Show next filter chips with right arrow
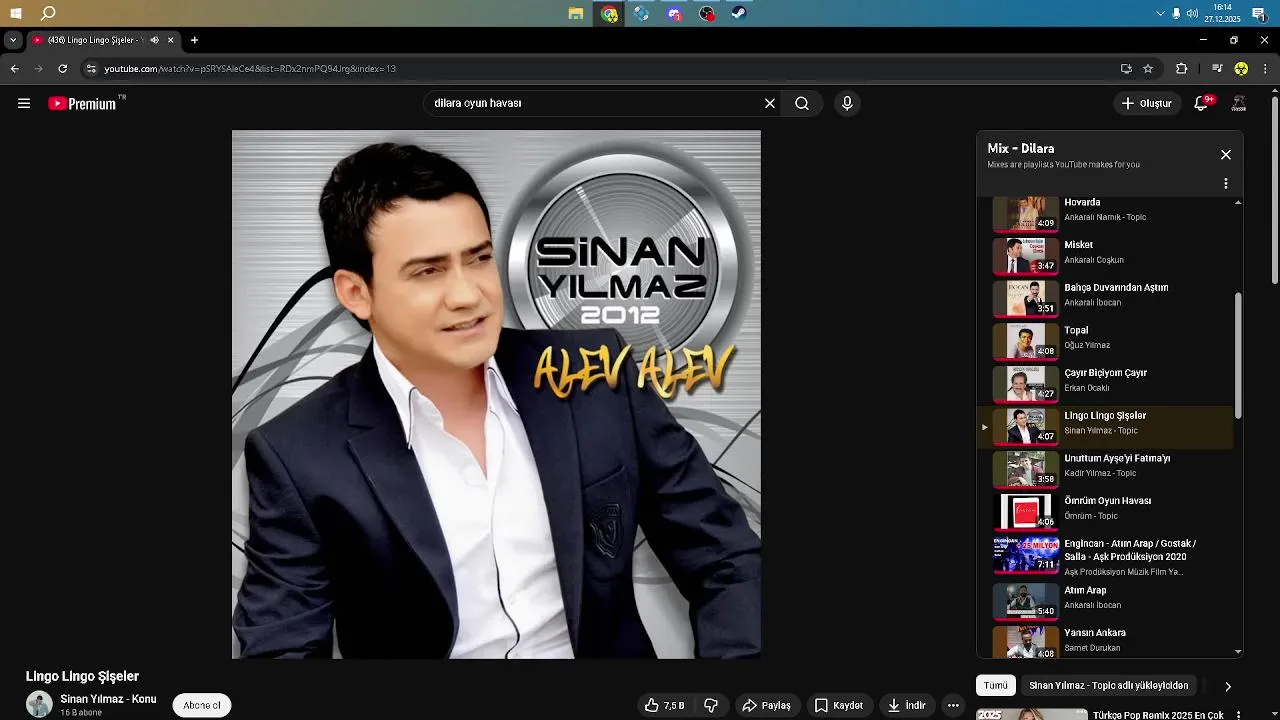The width and height of the screenshot is (1280, 720). point(1228,686)
